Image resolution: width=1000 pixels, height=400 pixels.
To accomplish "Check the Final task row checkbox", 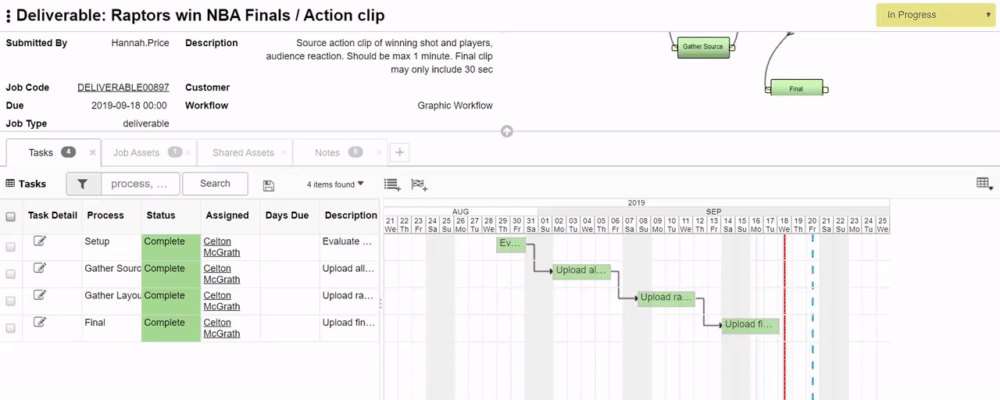I will 11,328.
